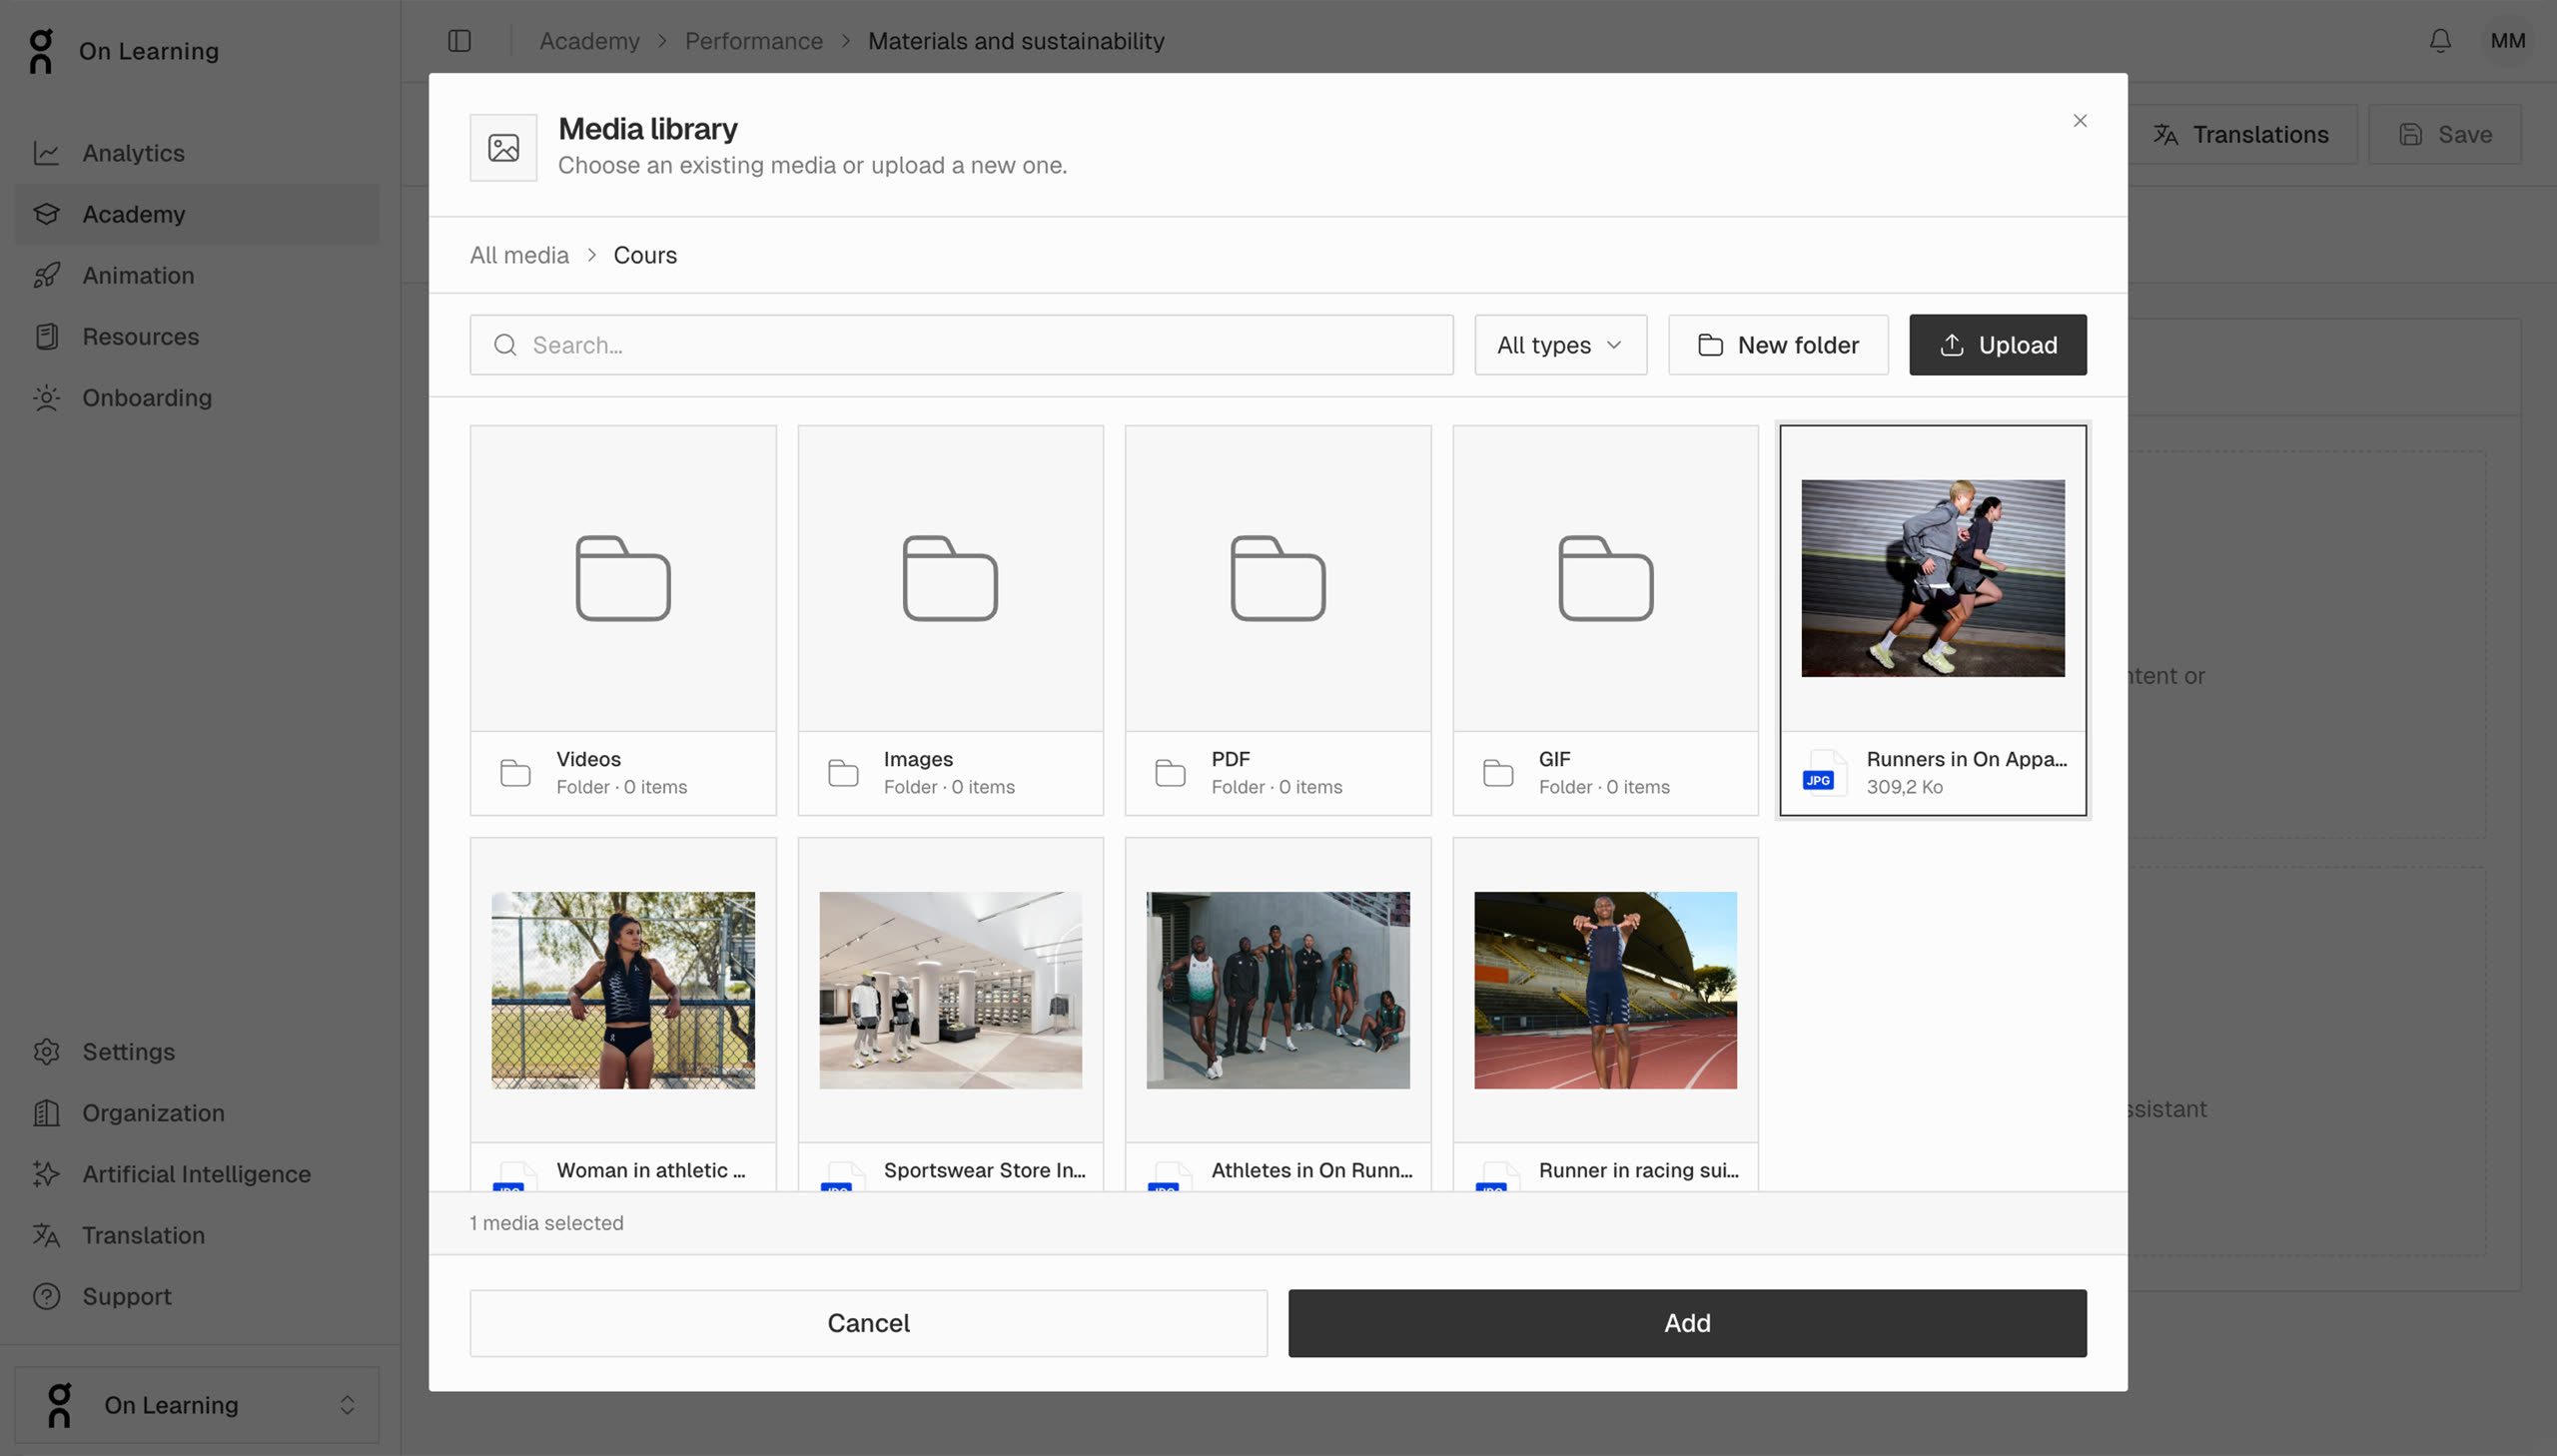
Task: Open the All types filter dropdown
Action: coord(1560,345)
